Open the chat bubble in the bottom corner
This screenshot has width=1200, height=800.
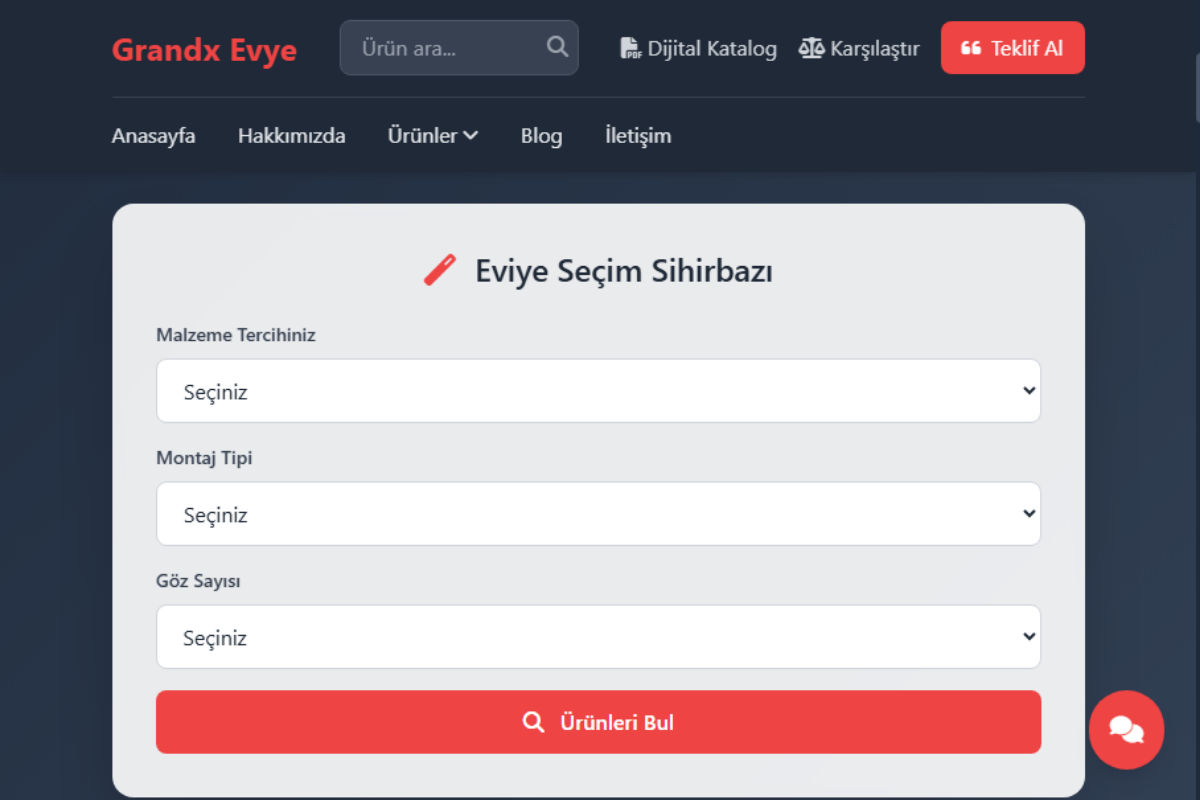tap(1126, 731)
